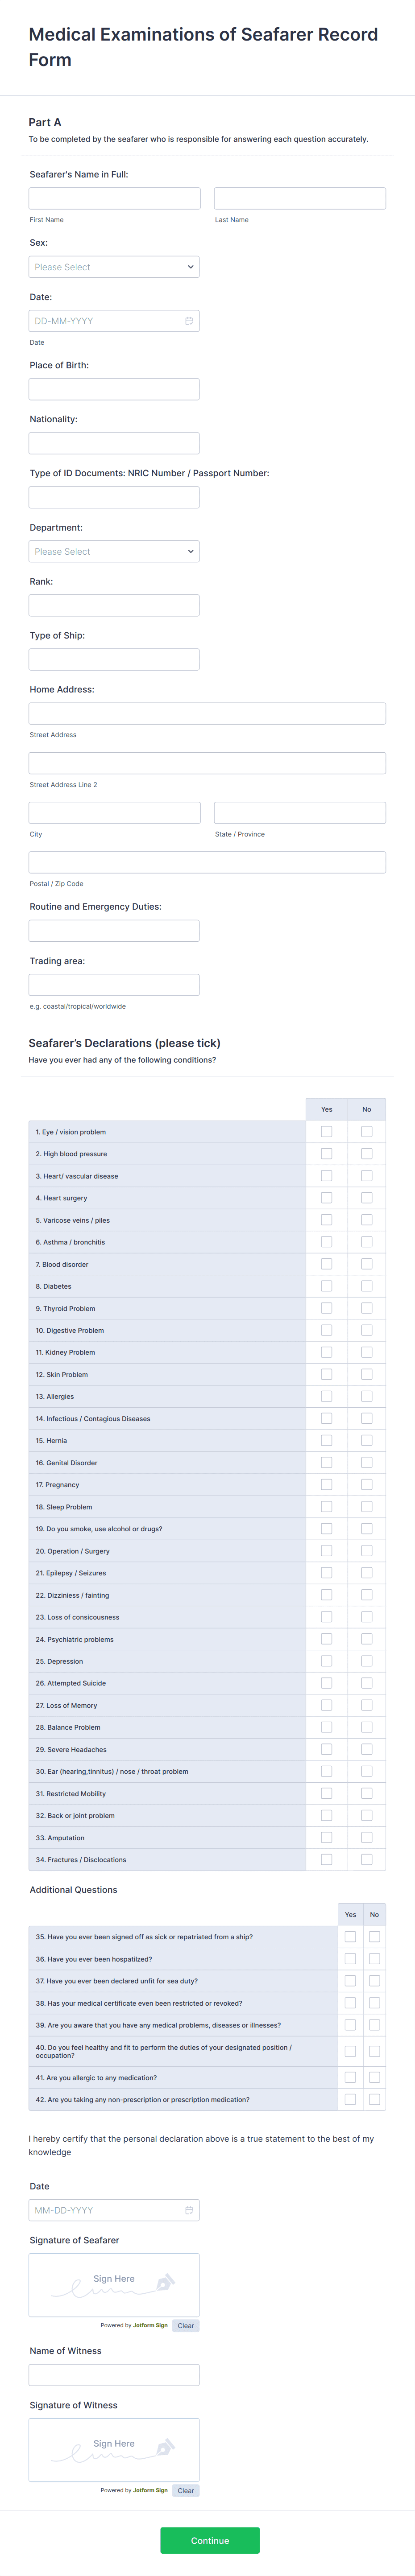Tick No for Diabetes
The height and width of the screenshot is (2576, 415).
tap(366, 1286)
